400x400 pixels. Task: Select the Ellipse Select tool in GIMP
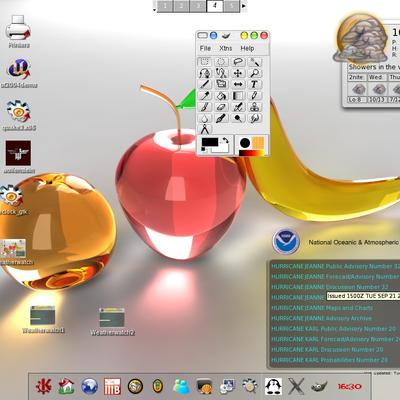coord(221,62)
